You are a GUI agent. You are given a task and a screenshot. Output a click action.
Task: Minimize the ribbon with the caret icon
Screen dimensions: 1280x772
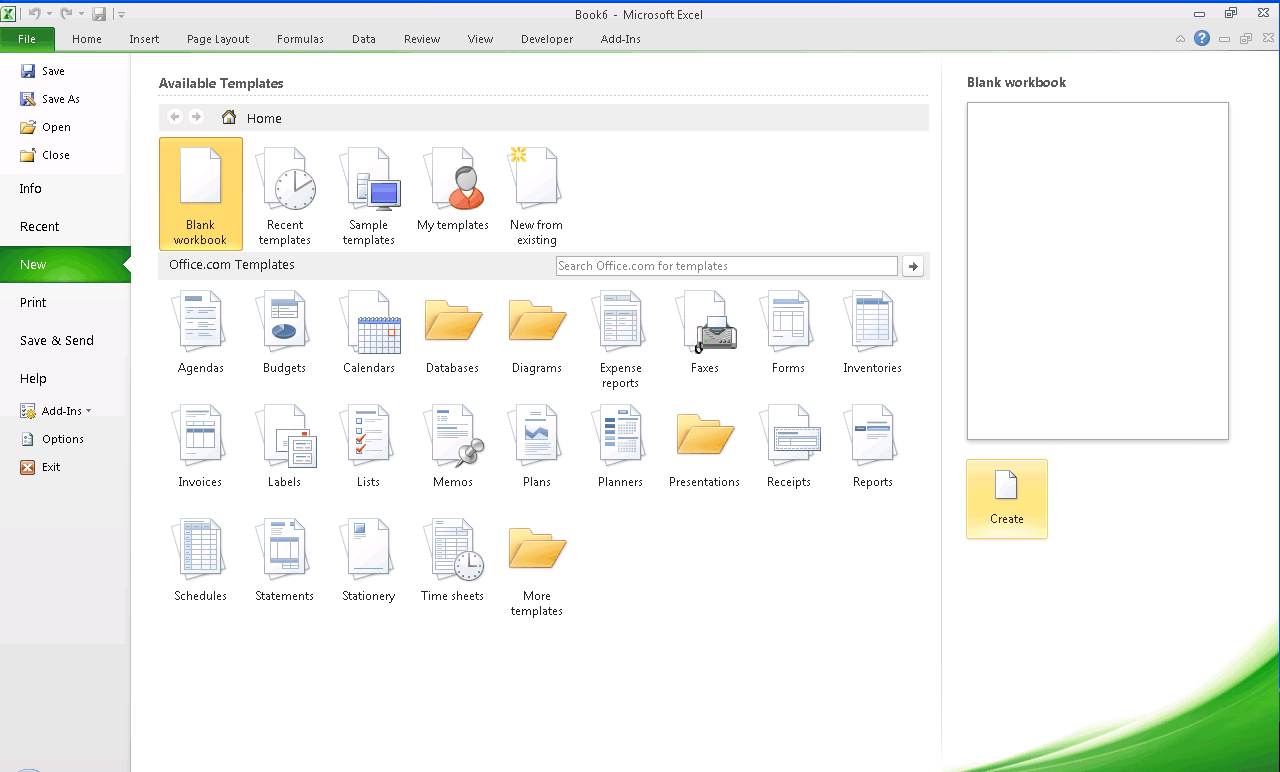(1180, 39)
